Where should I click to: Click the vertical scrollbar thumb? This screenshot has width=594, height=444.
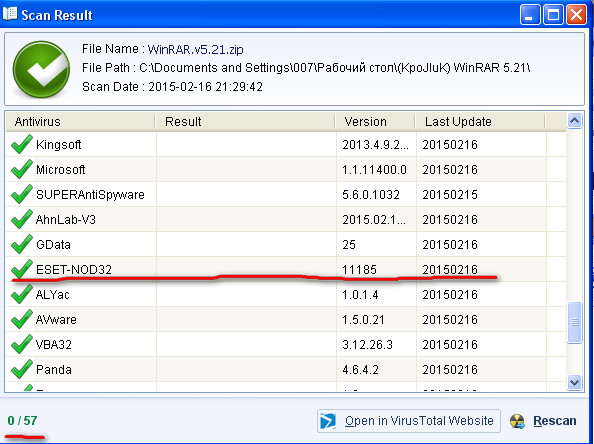tap(574, 322)
